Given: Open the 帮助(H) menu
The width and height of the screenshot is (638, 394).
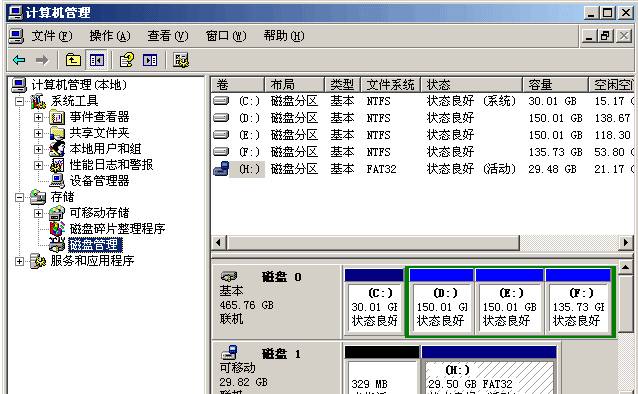Looking at the screenshot, I should [x=284, y=36].
